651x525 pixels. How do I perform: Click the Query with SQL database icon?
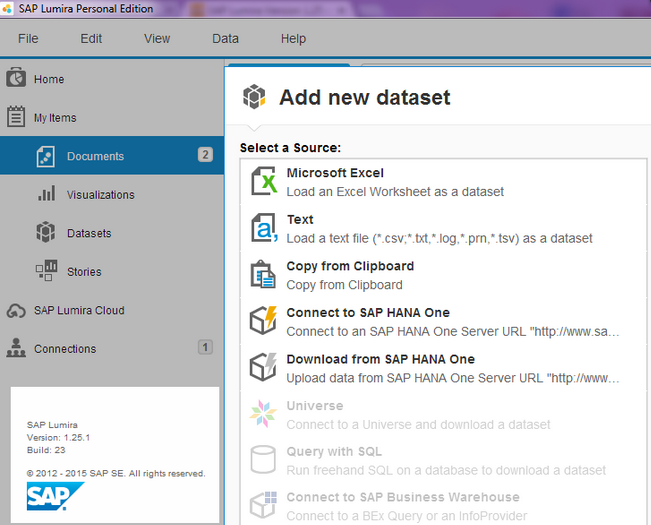(x=263, y=459)
